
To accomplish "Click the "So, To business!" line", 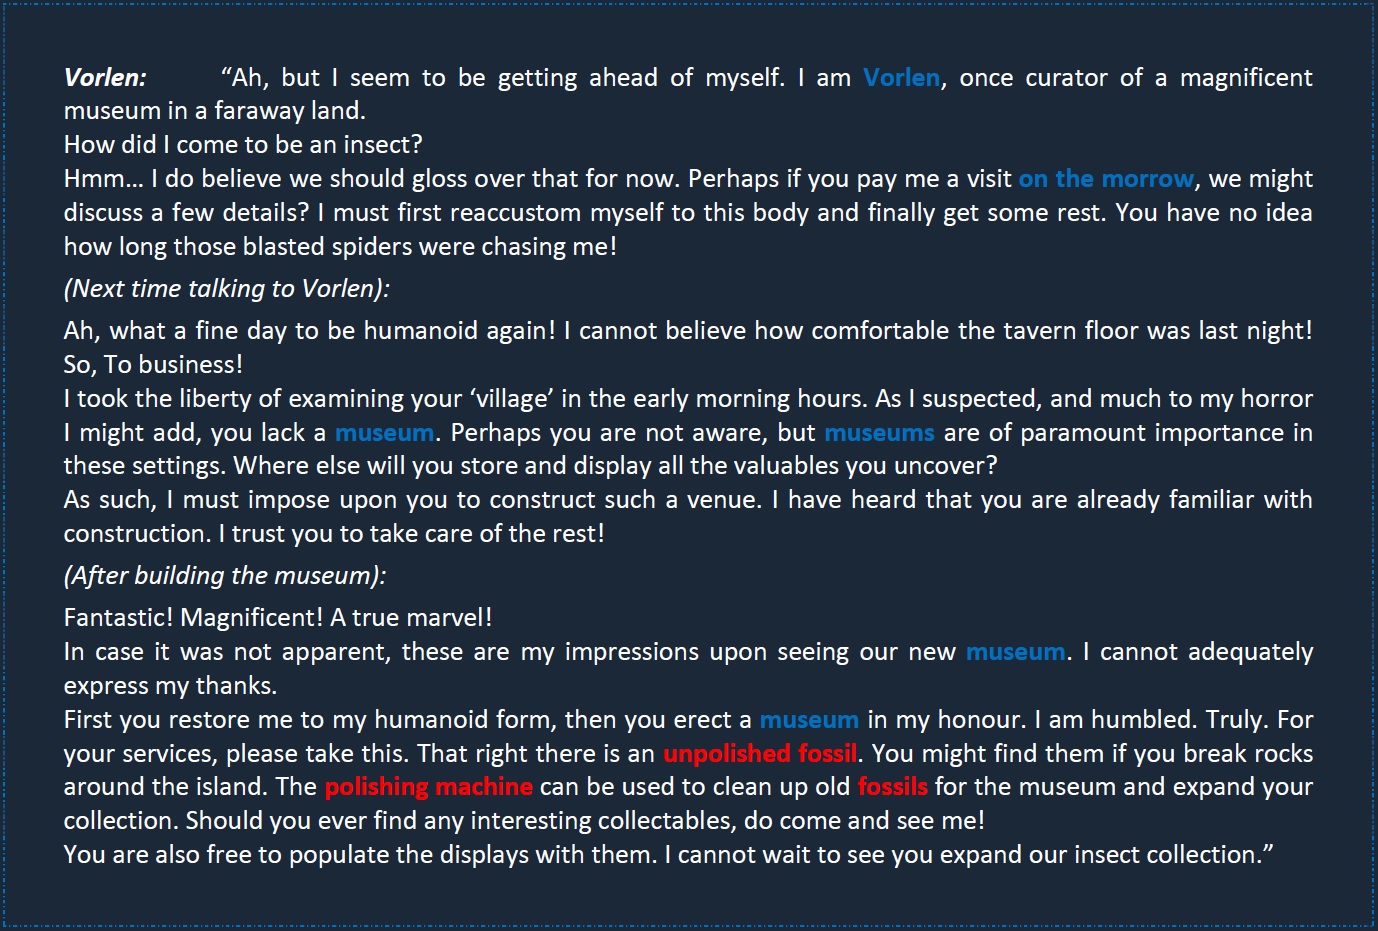I will point(153,365).
